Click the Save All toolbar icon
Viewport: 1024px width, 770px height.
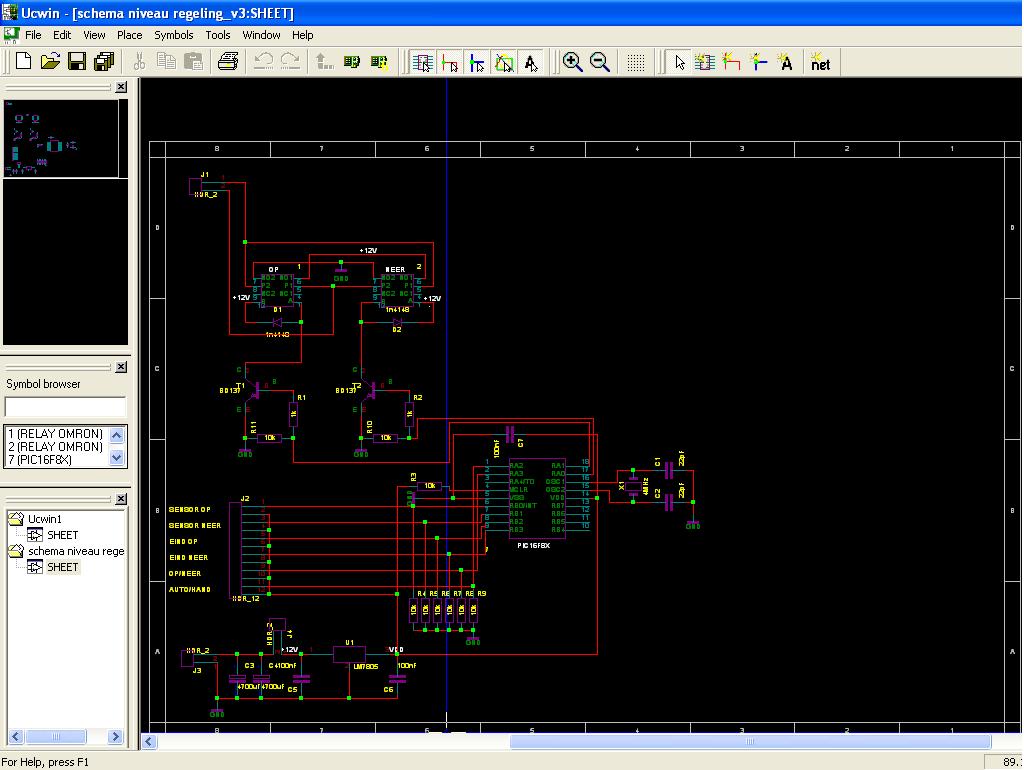104,62
